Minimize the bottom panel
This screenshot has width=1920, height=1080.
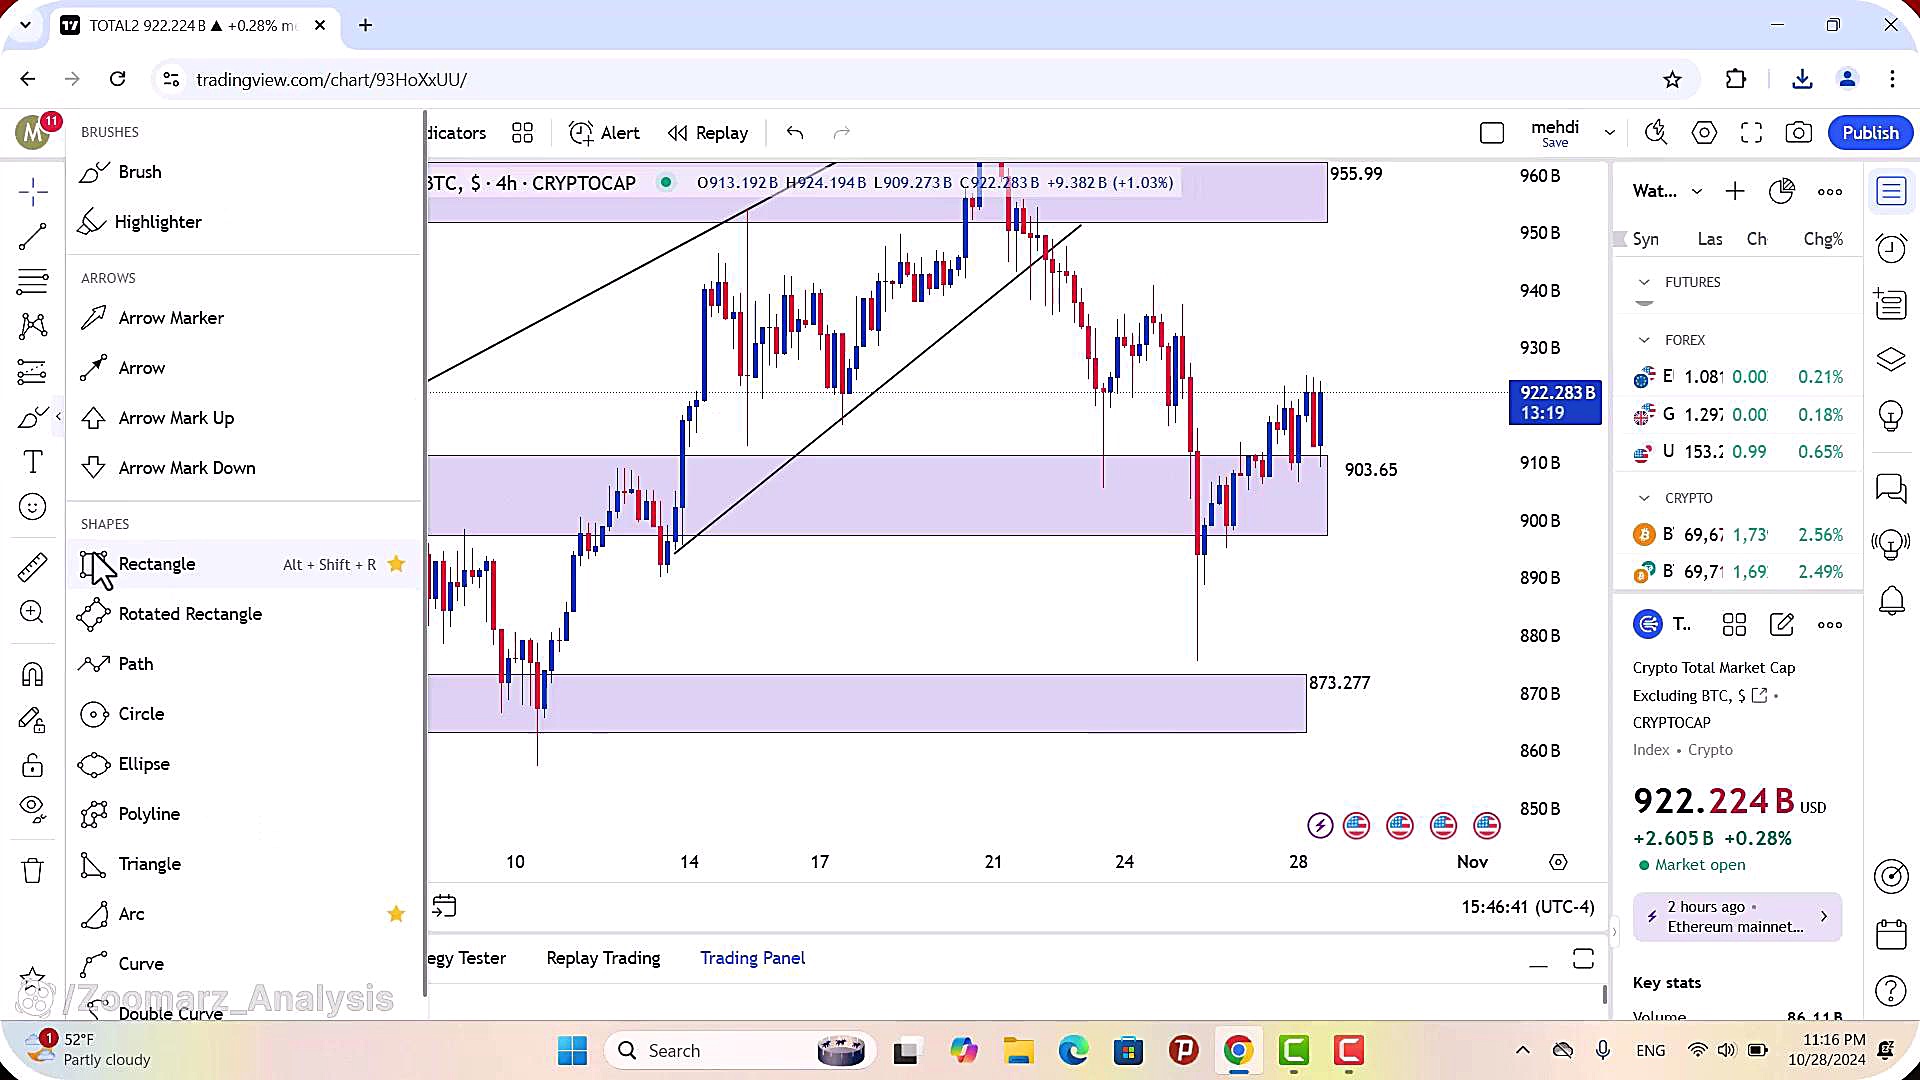tap(1538, 964)
